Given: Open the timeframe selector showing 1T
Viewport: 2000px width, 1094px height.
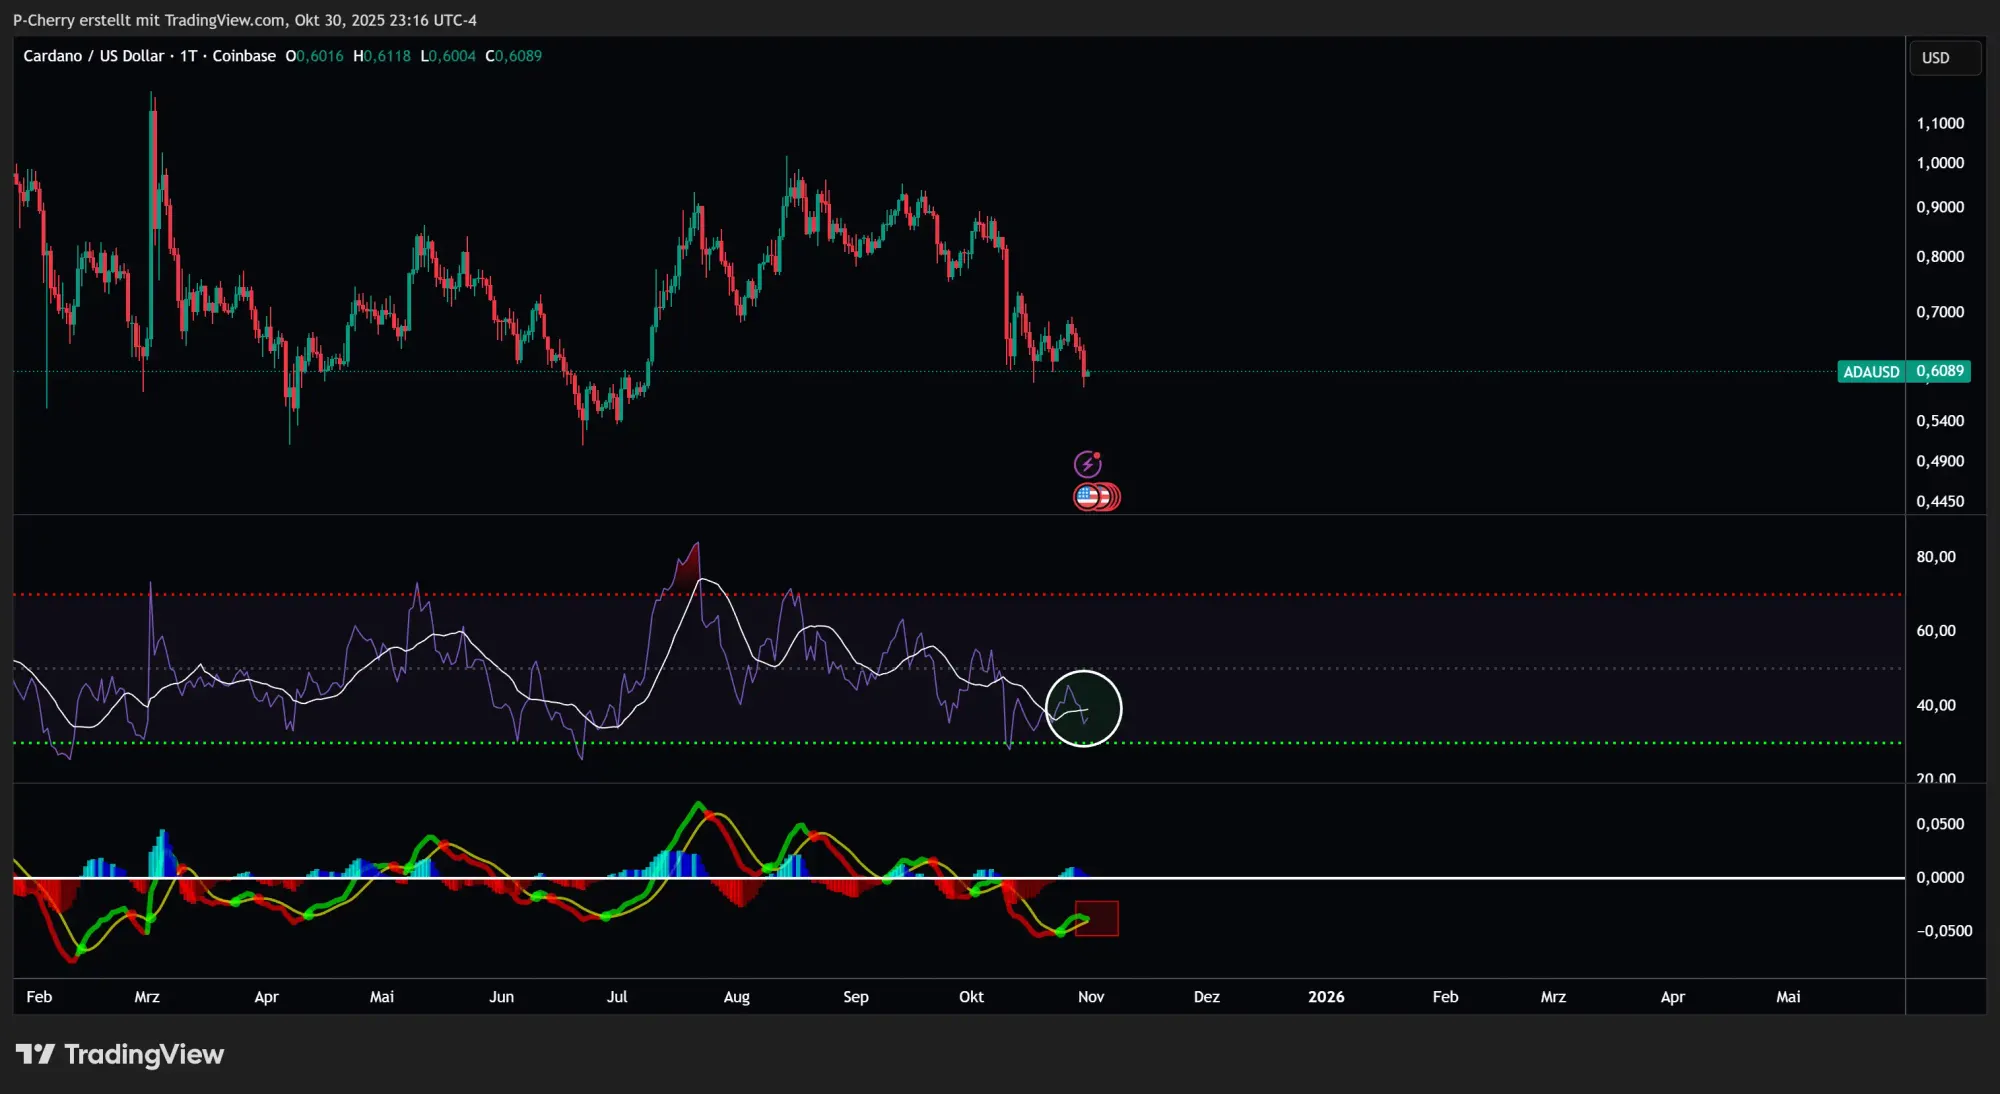Looking at the screenshot, I should click(x=190, y=56).
